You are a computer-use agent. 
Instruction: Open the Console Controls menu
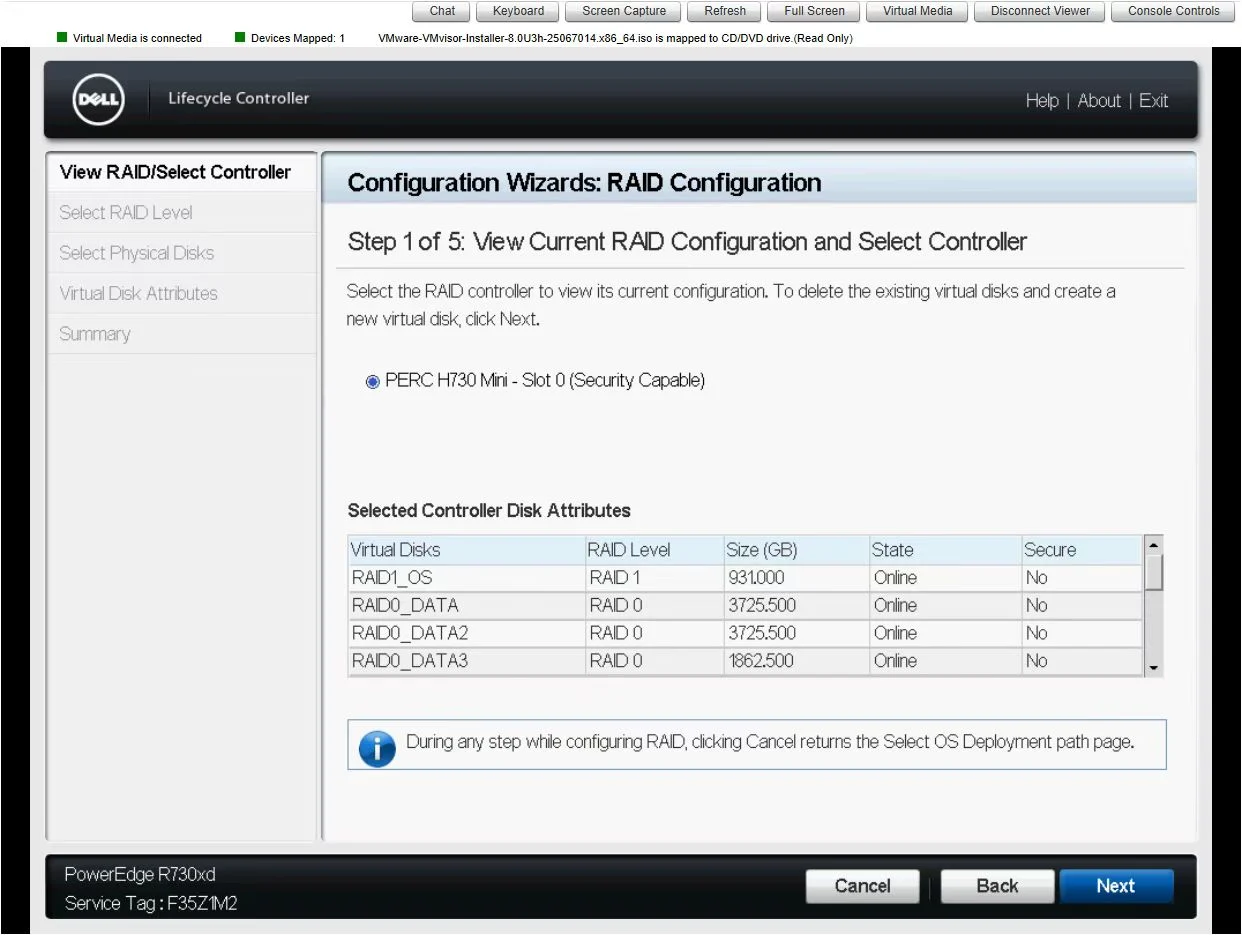click(1173, 11)
